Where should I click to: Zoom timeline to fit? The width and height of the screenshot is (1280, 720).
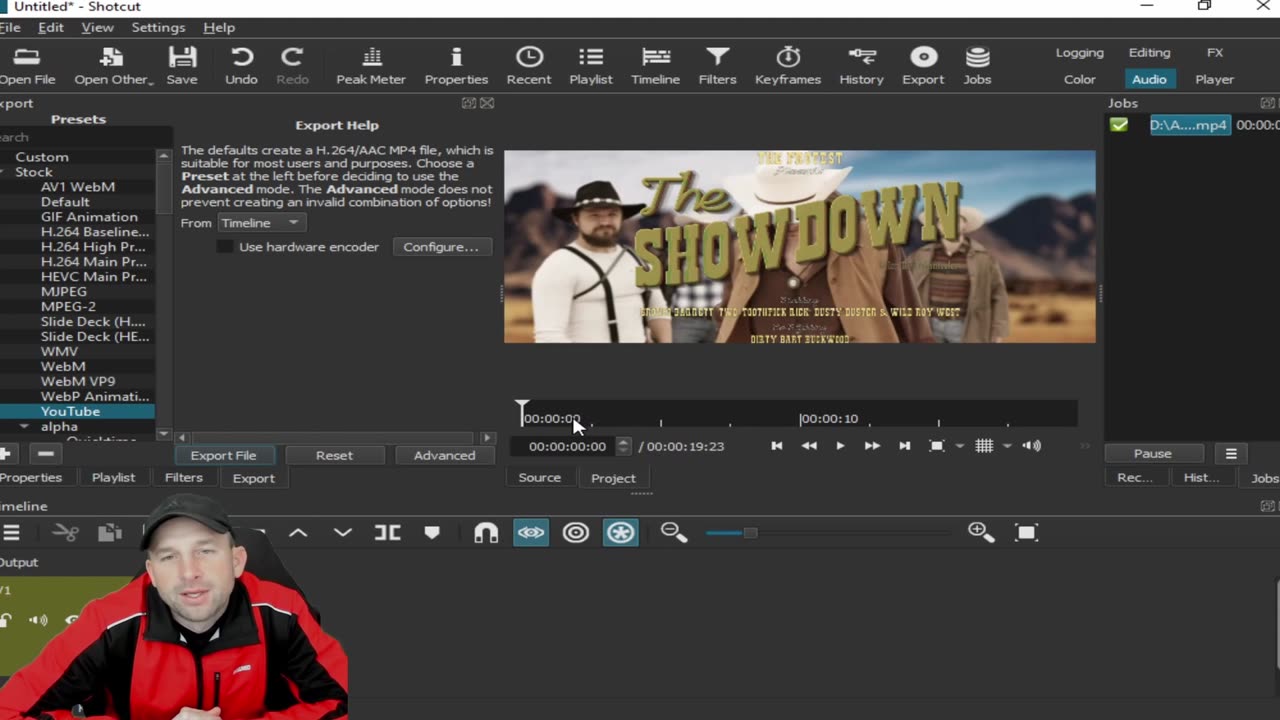1026,533
